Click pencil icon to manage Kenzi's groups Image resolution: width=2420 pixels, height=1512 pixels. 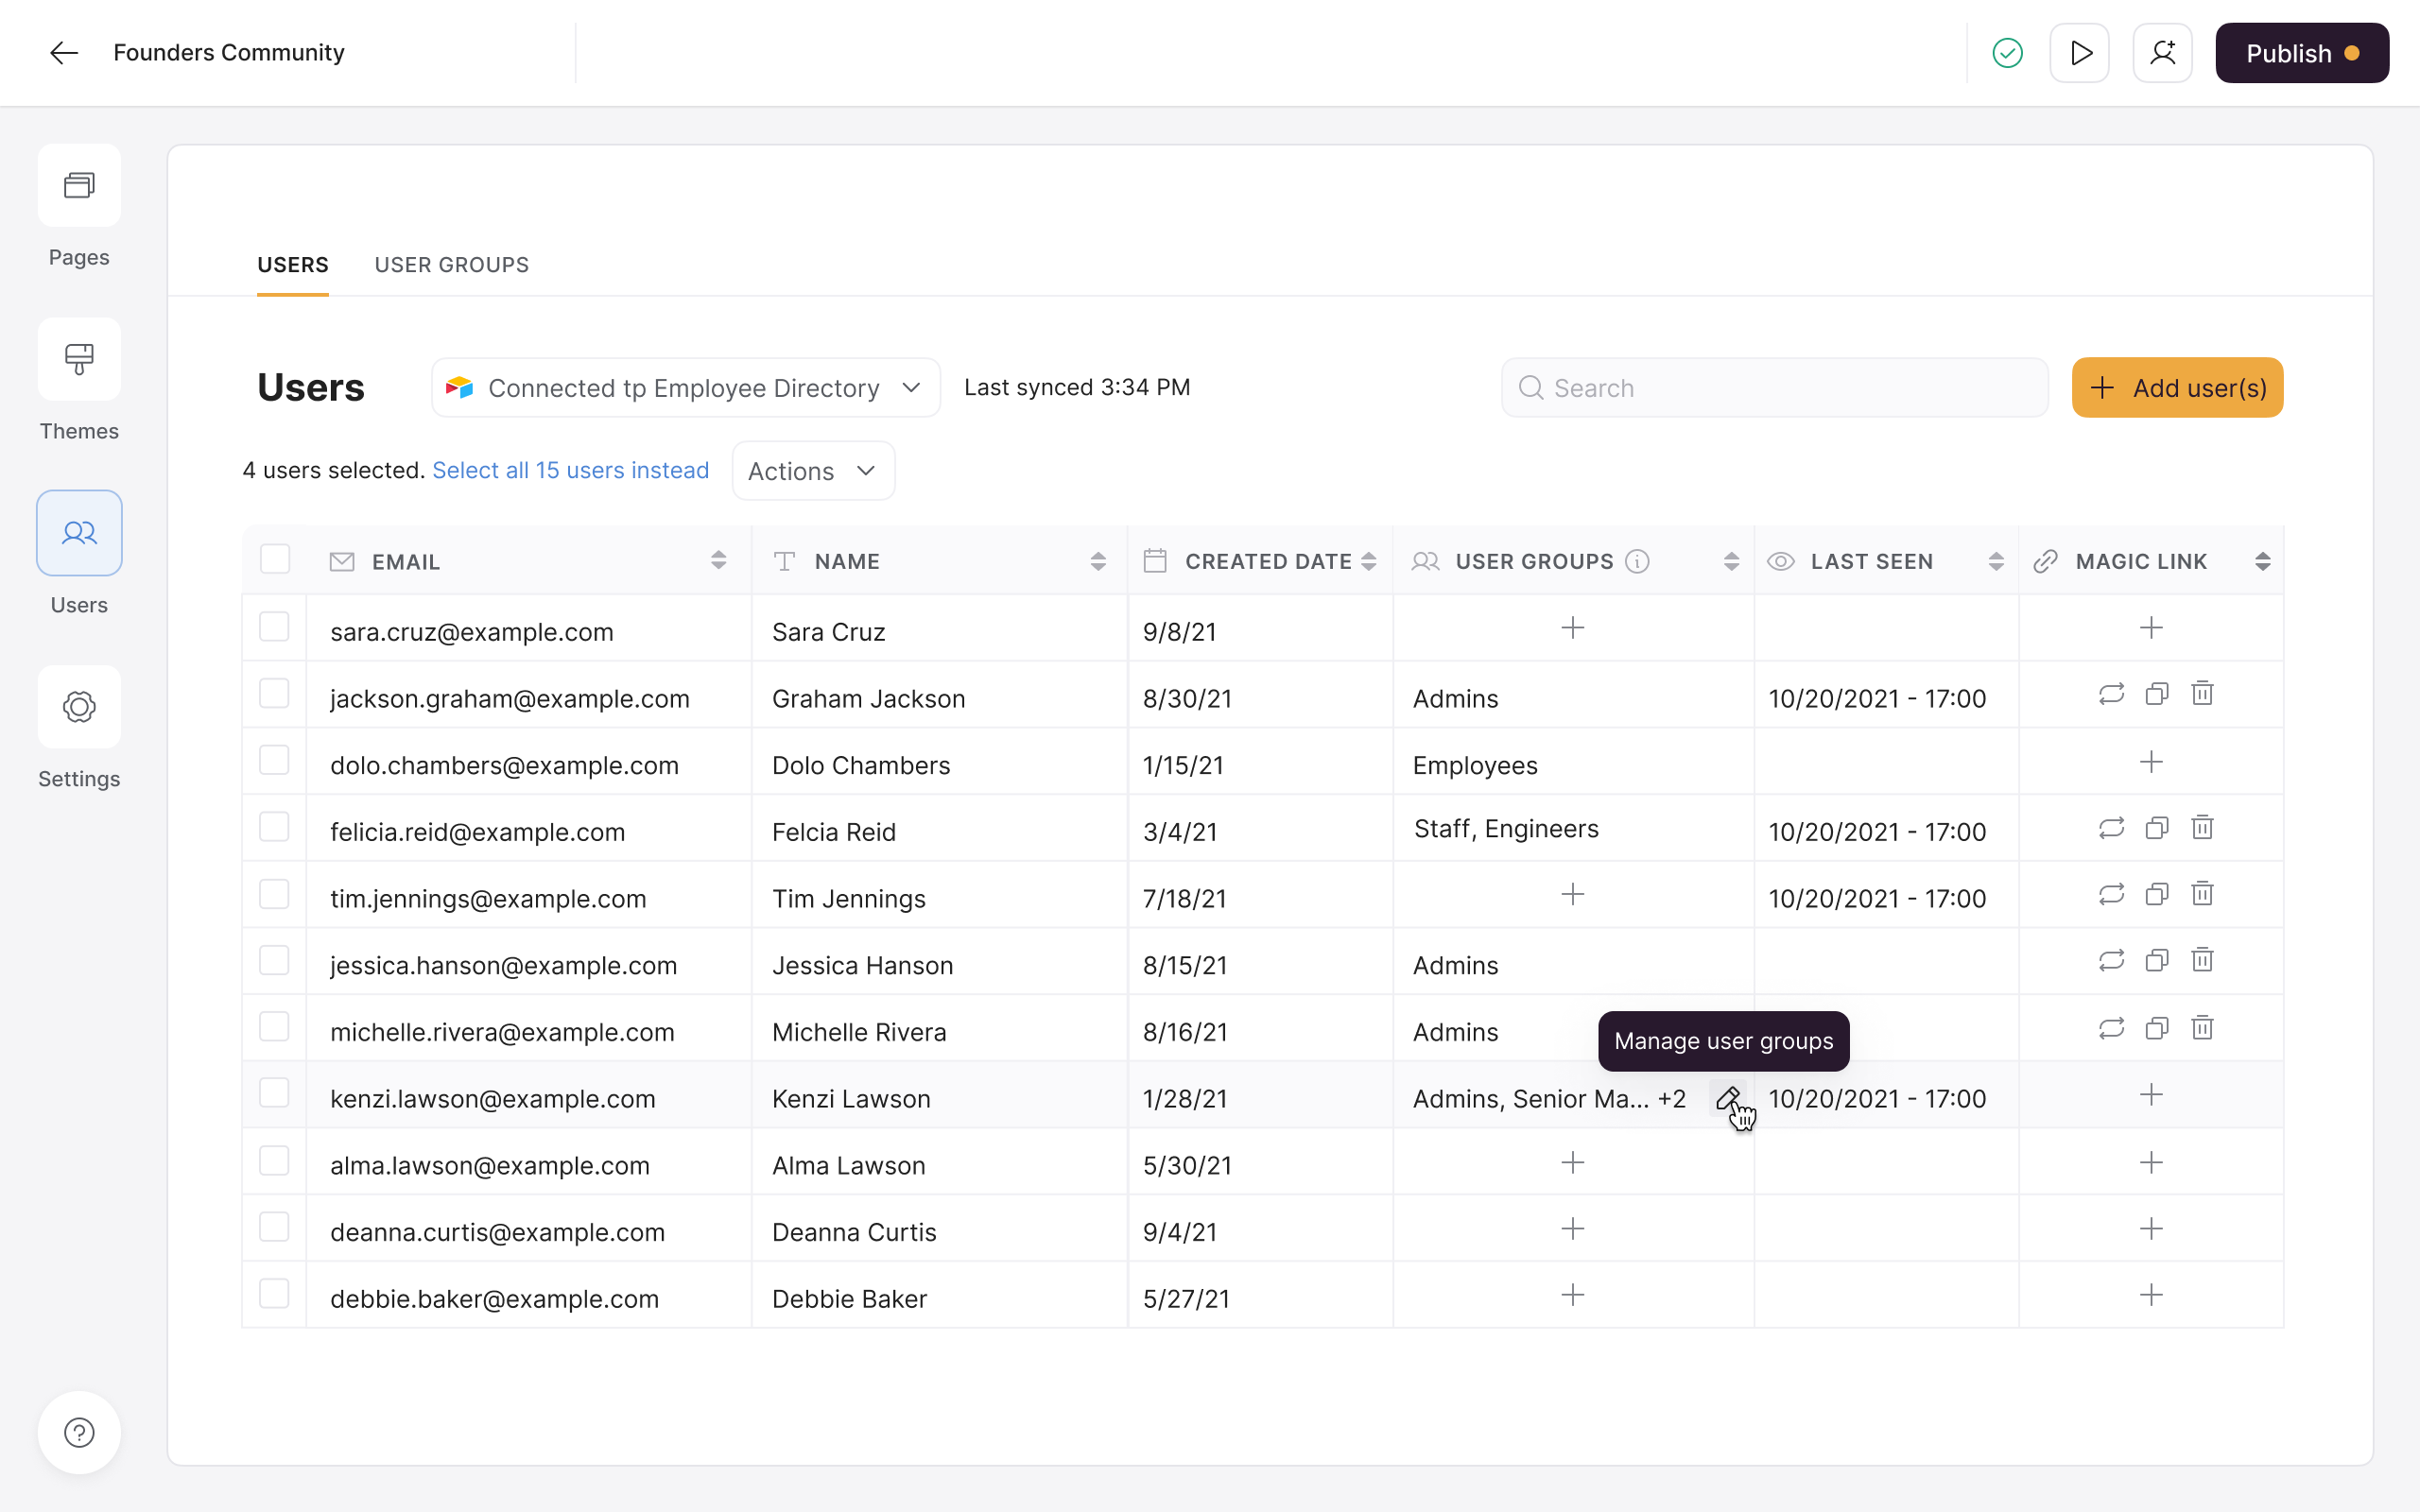coord(1727,1098)
